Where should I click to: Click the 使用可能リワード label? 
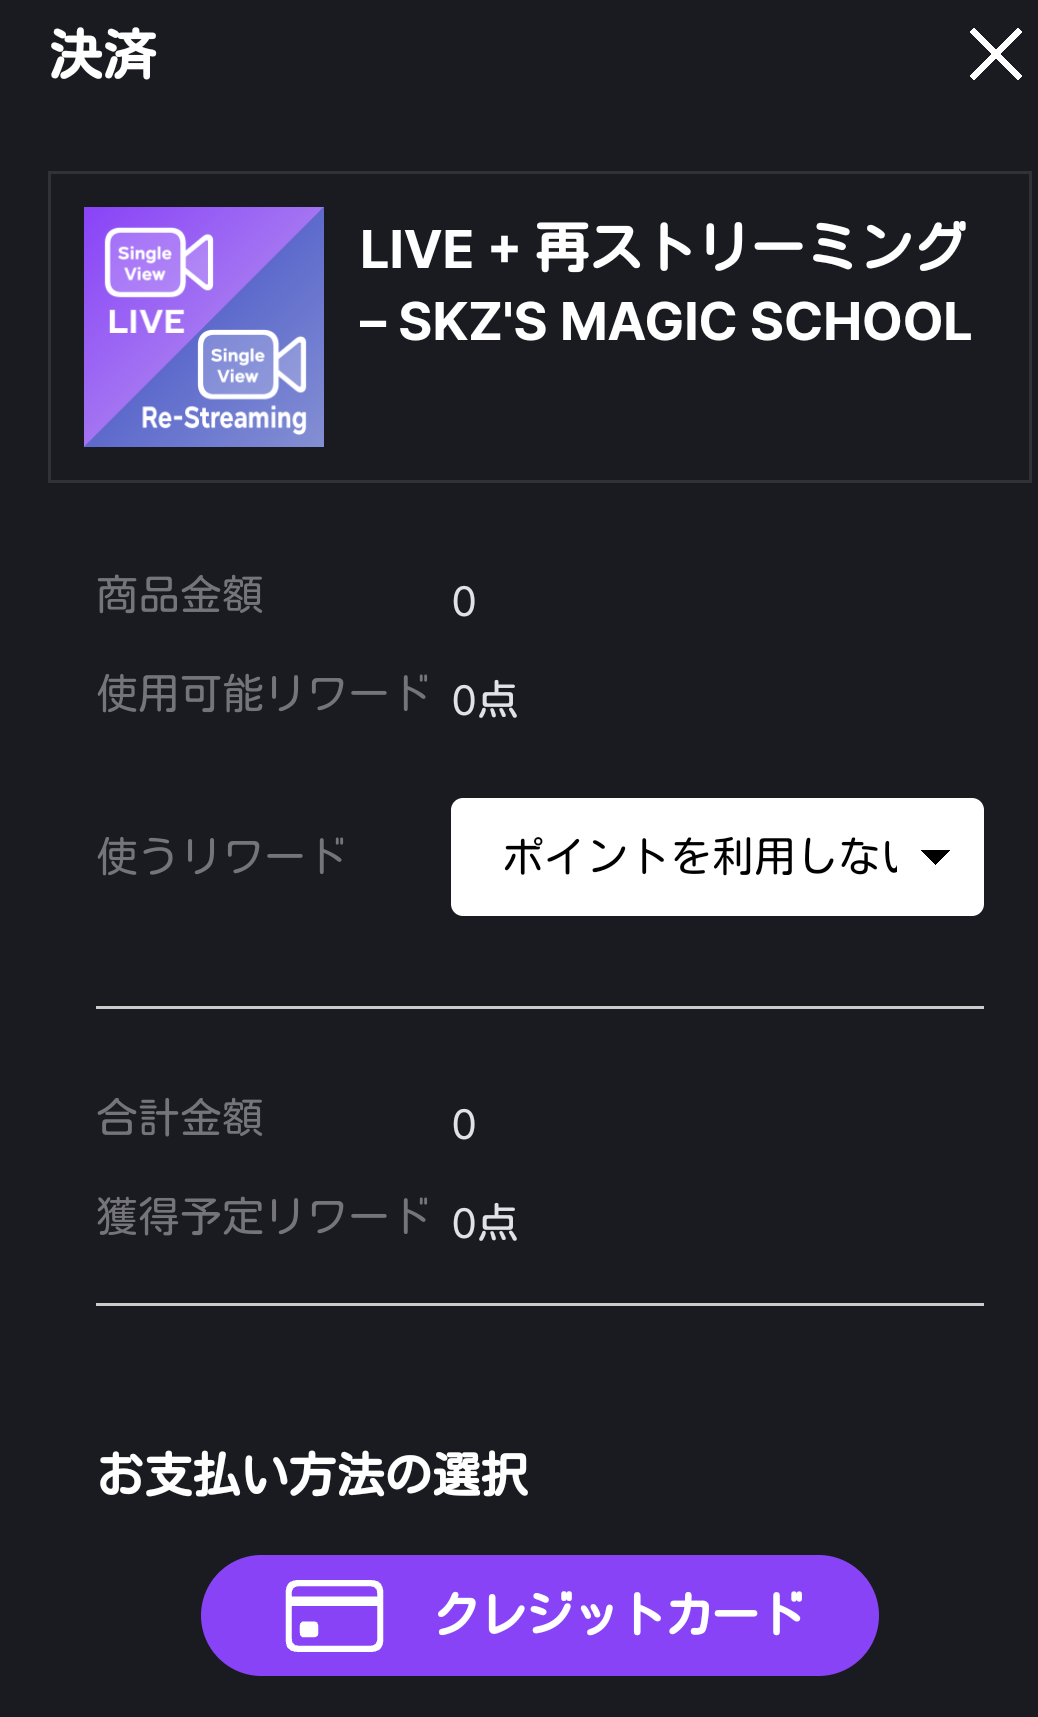point(264,693)
